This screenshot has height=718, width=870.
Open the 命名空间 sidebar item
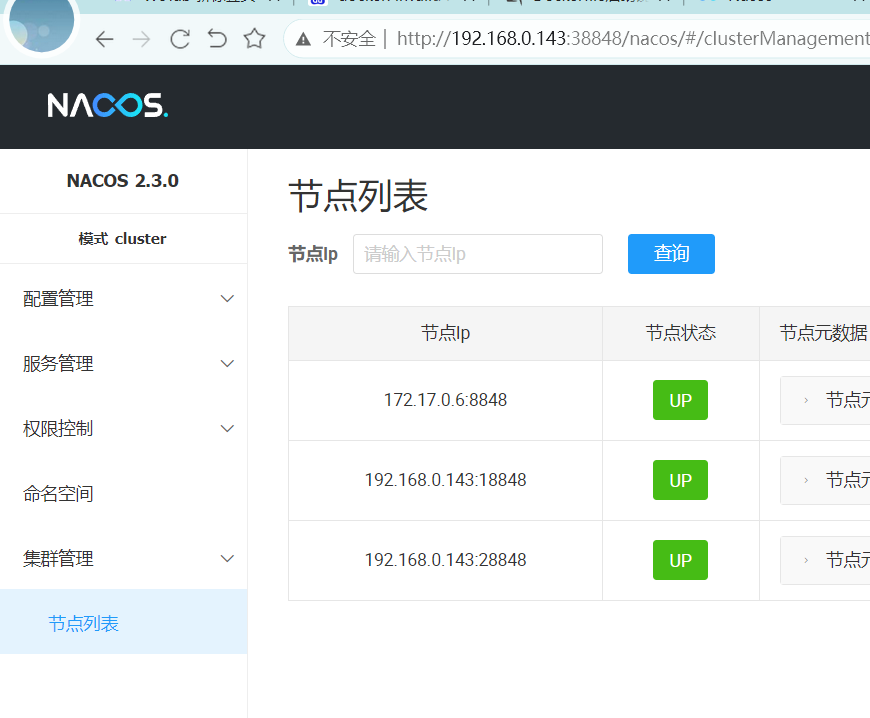coord(123,493)
